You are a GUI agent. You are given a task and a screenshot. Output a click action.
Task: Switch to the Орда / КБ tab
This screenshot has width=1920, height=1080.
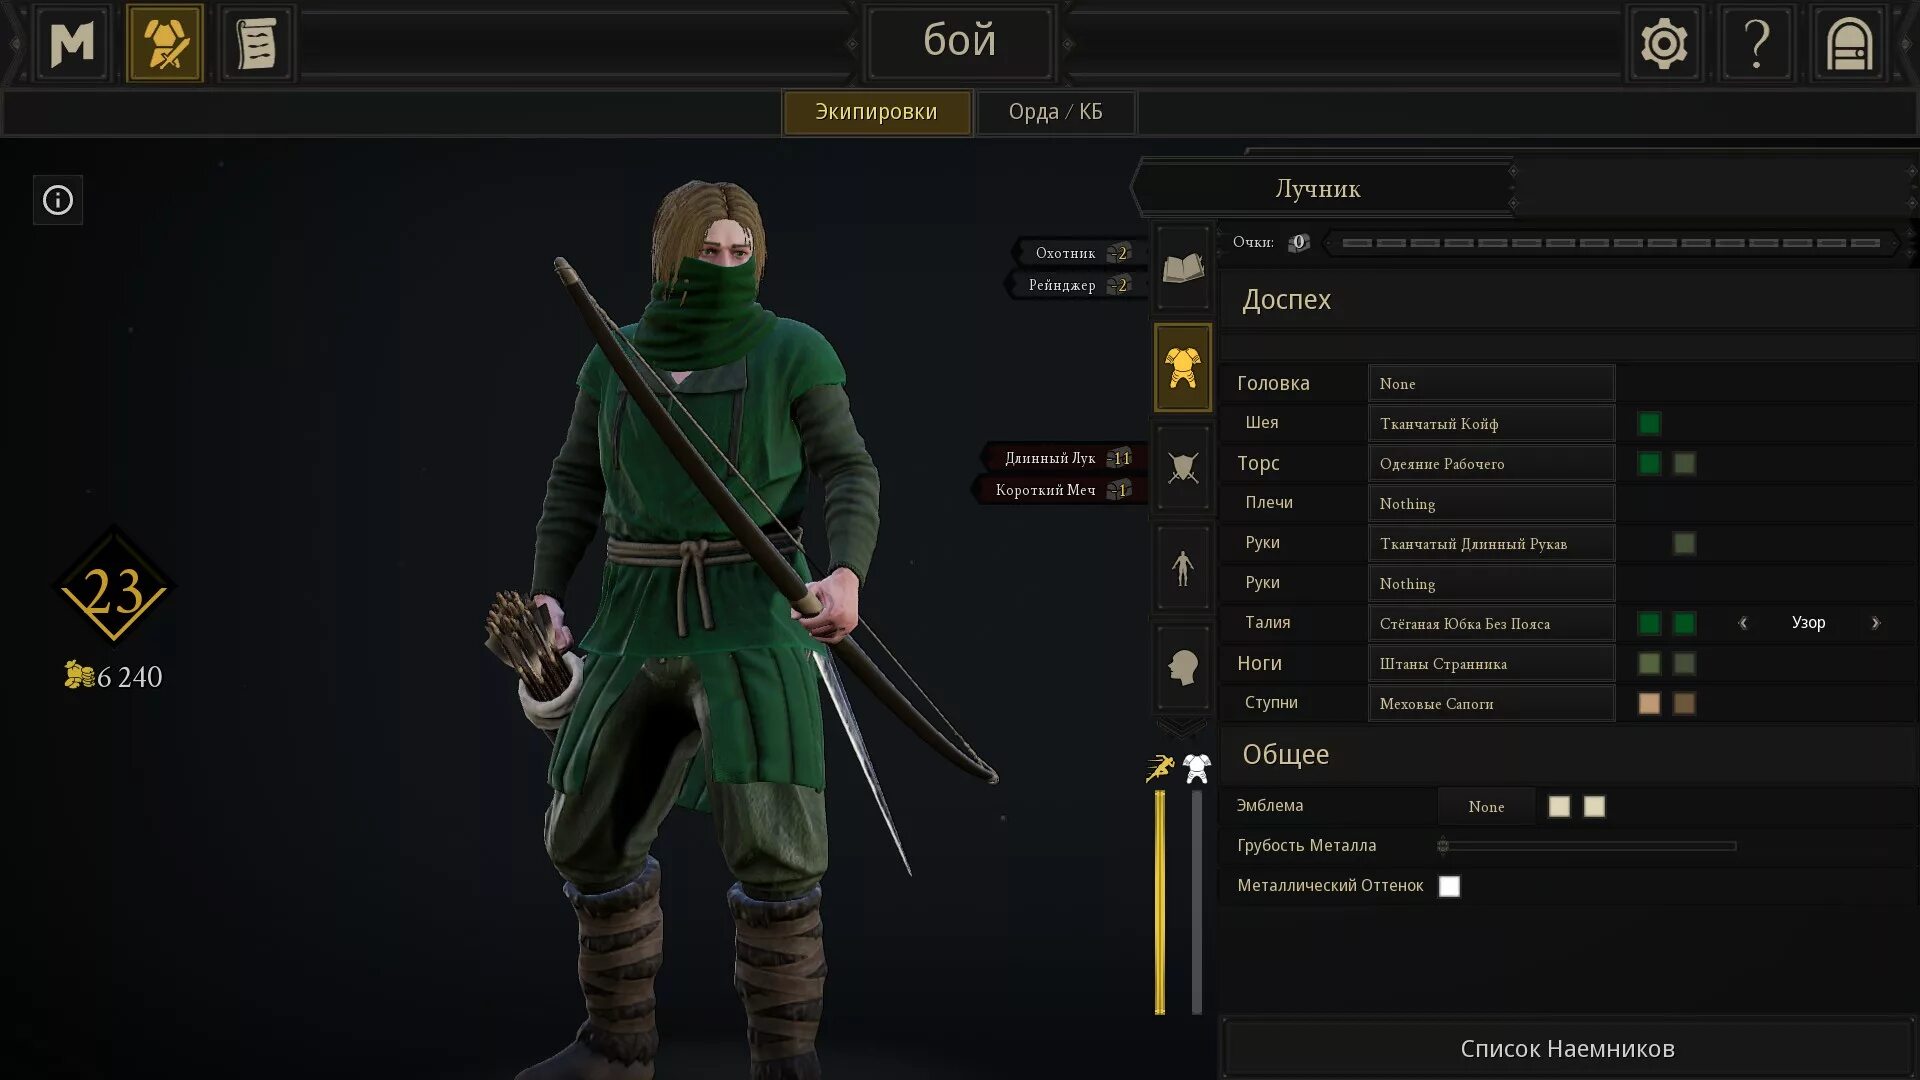click(x=1055, y=112)
